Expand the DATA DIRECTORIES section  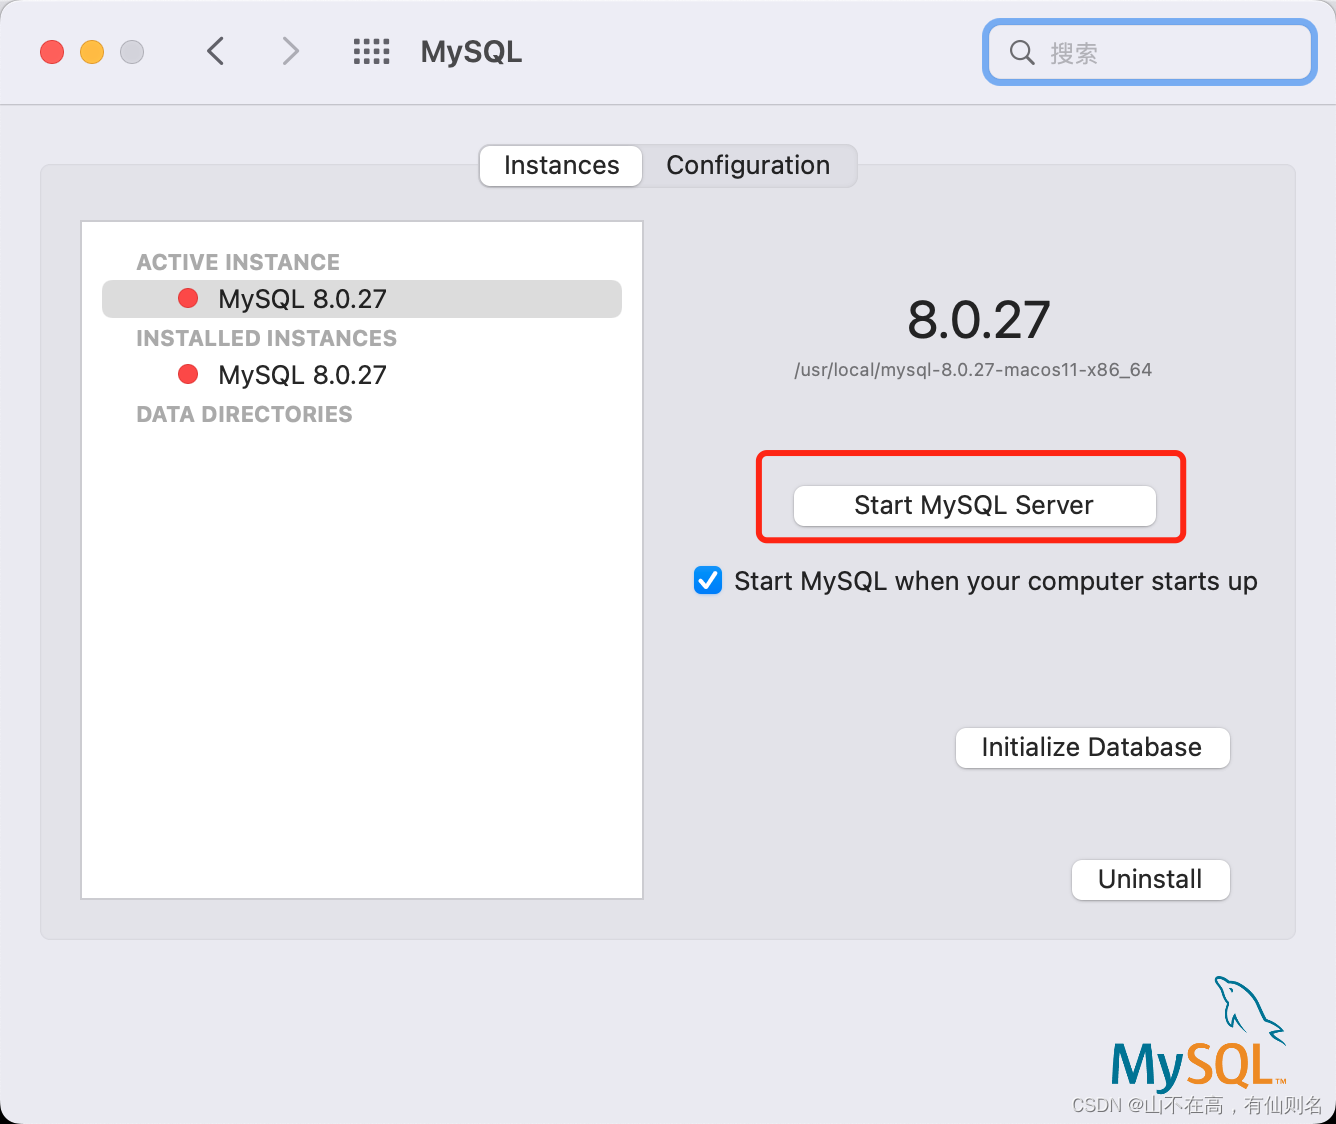click(x=244, y=413)
